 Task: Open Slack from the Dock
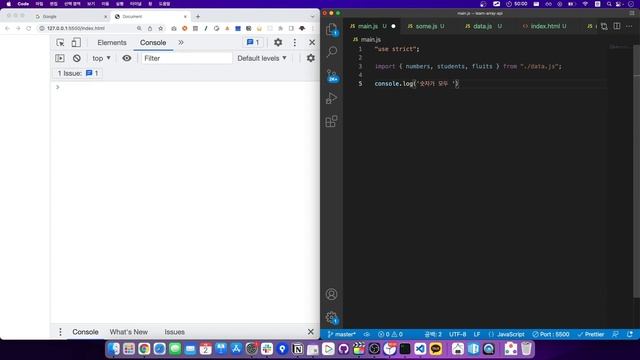pos(267,349)
